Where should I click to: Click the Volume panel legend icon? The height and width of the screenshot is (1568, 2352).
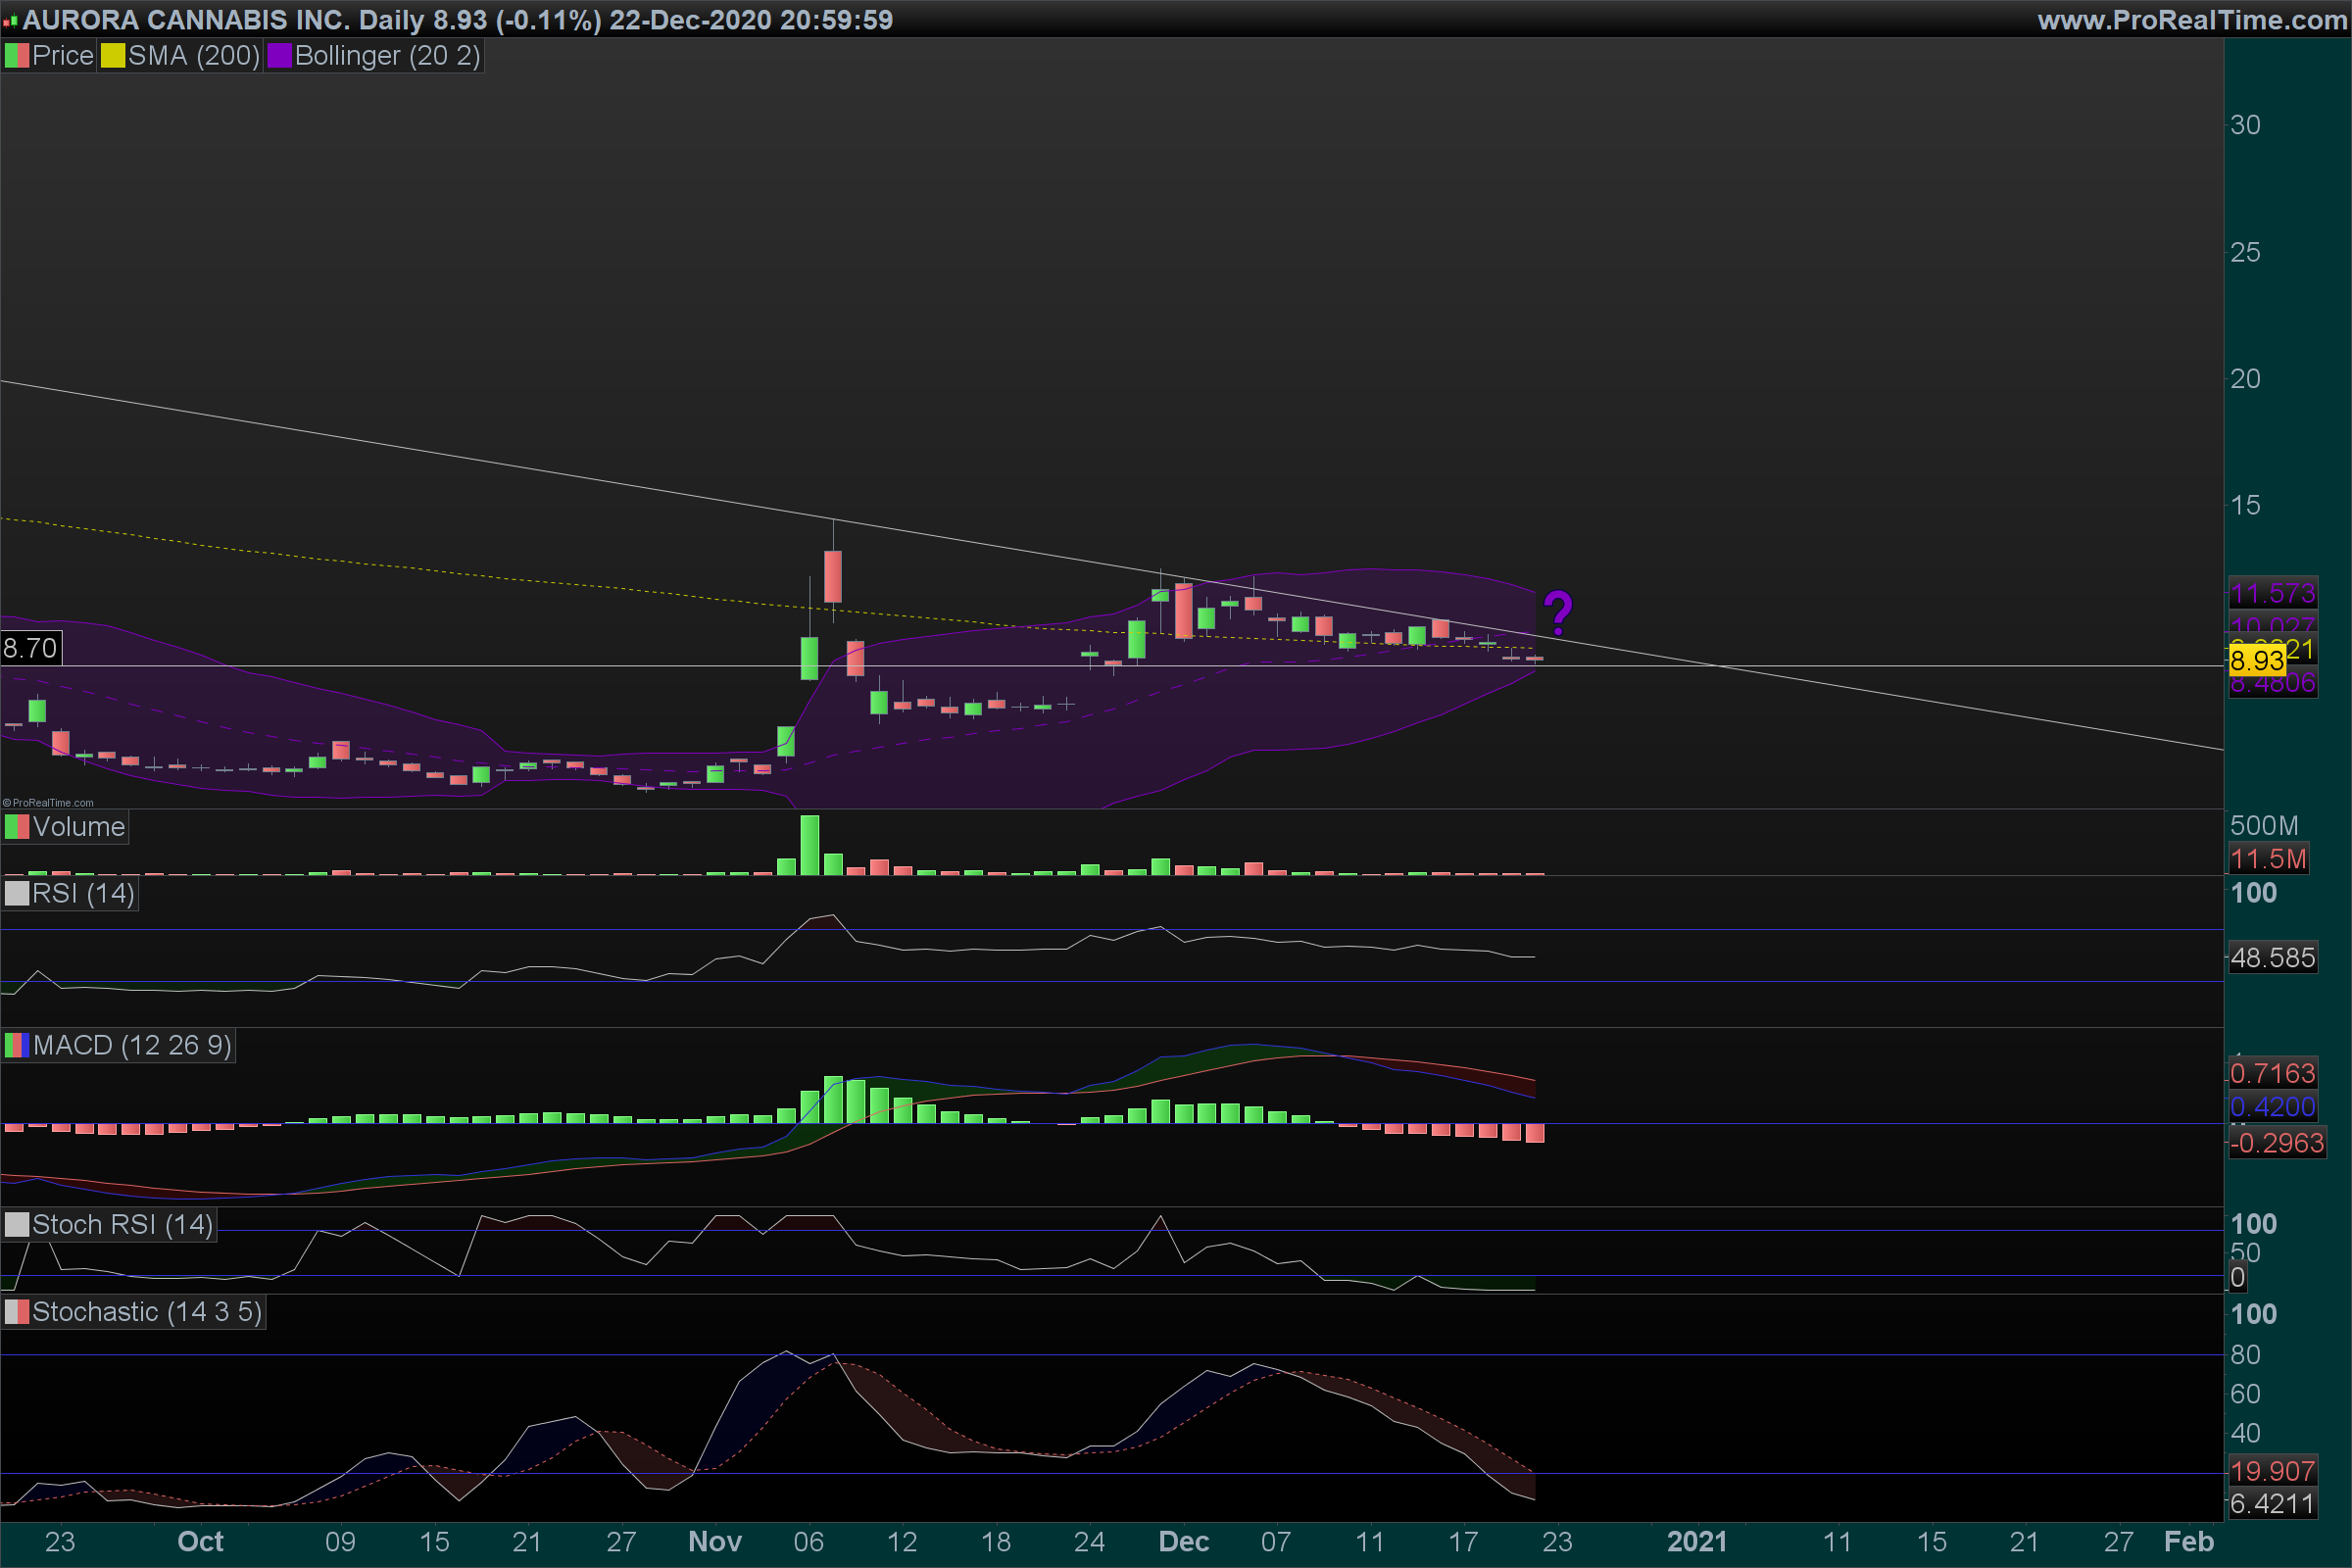[x=17, y=827]
